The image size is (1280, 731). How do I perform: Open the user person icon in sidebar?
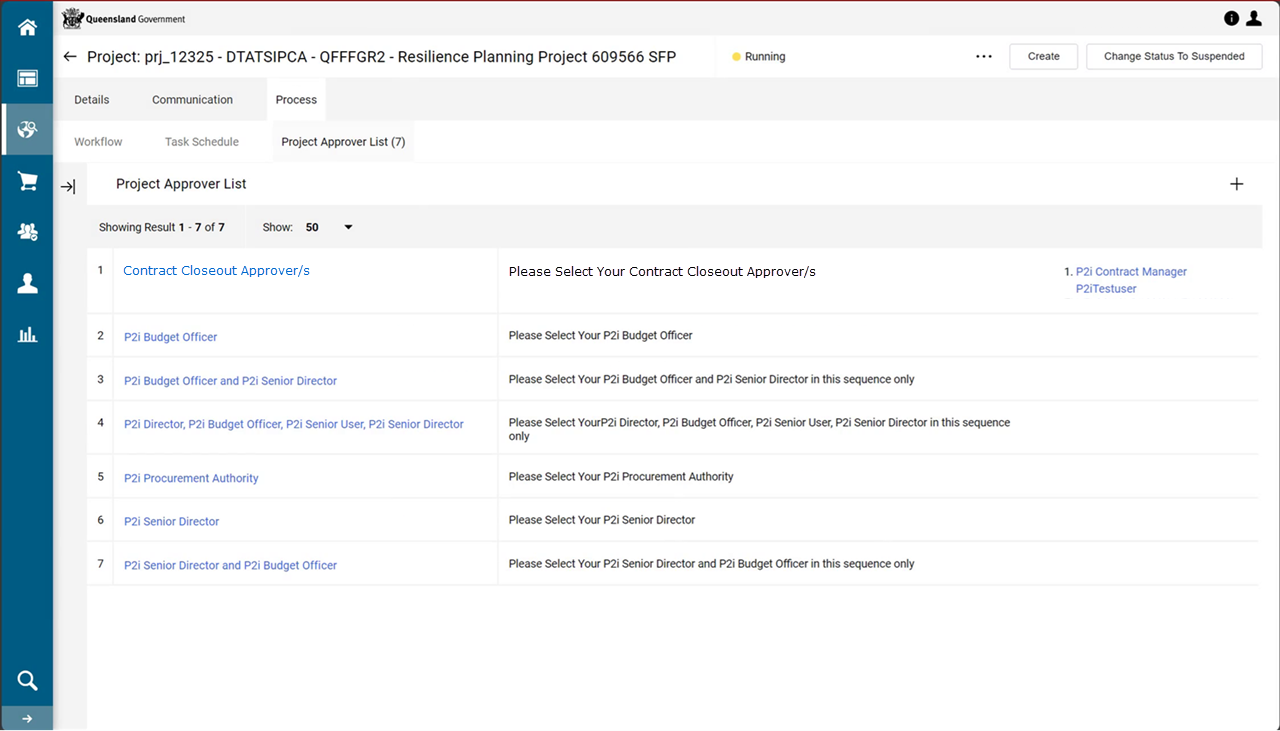(x=27, y=284)
